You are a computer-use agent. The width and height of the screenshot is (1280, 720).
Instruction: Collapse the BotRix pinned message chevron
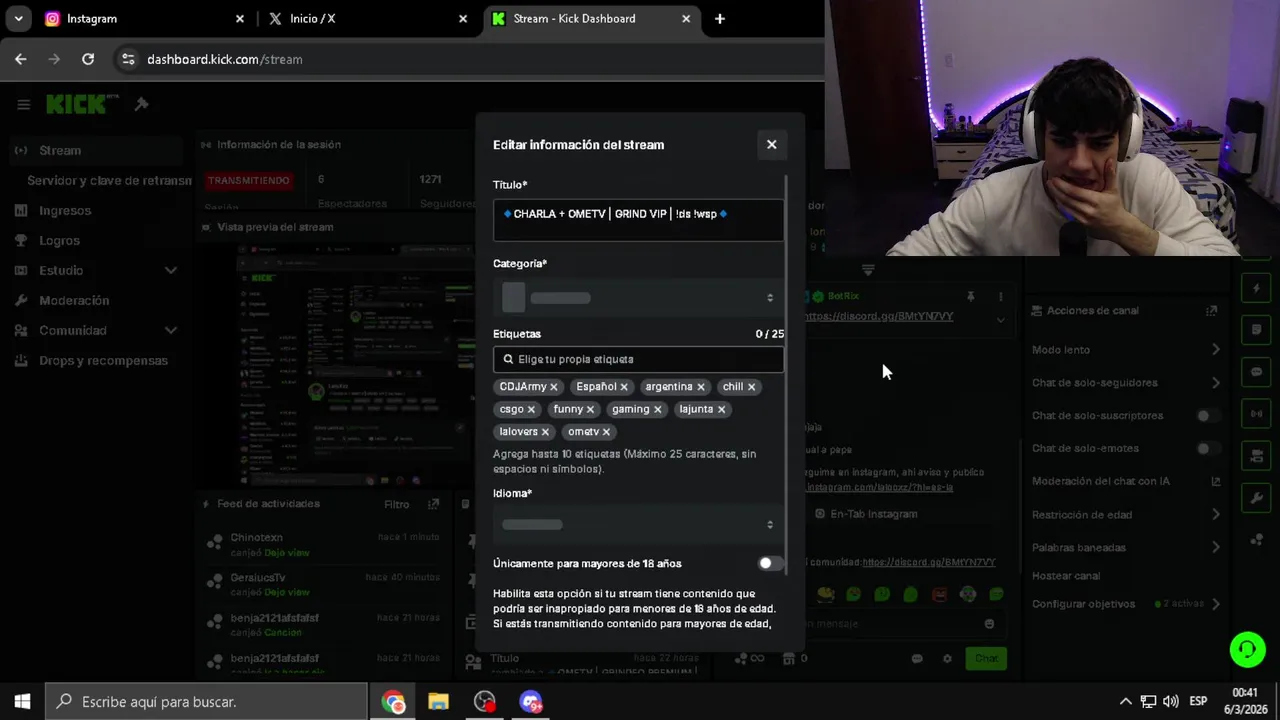pos(1001,320)
